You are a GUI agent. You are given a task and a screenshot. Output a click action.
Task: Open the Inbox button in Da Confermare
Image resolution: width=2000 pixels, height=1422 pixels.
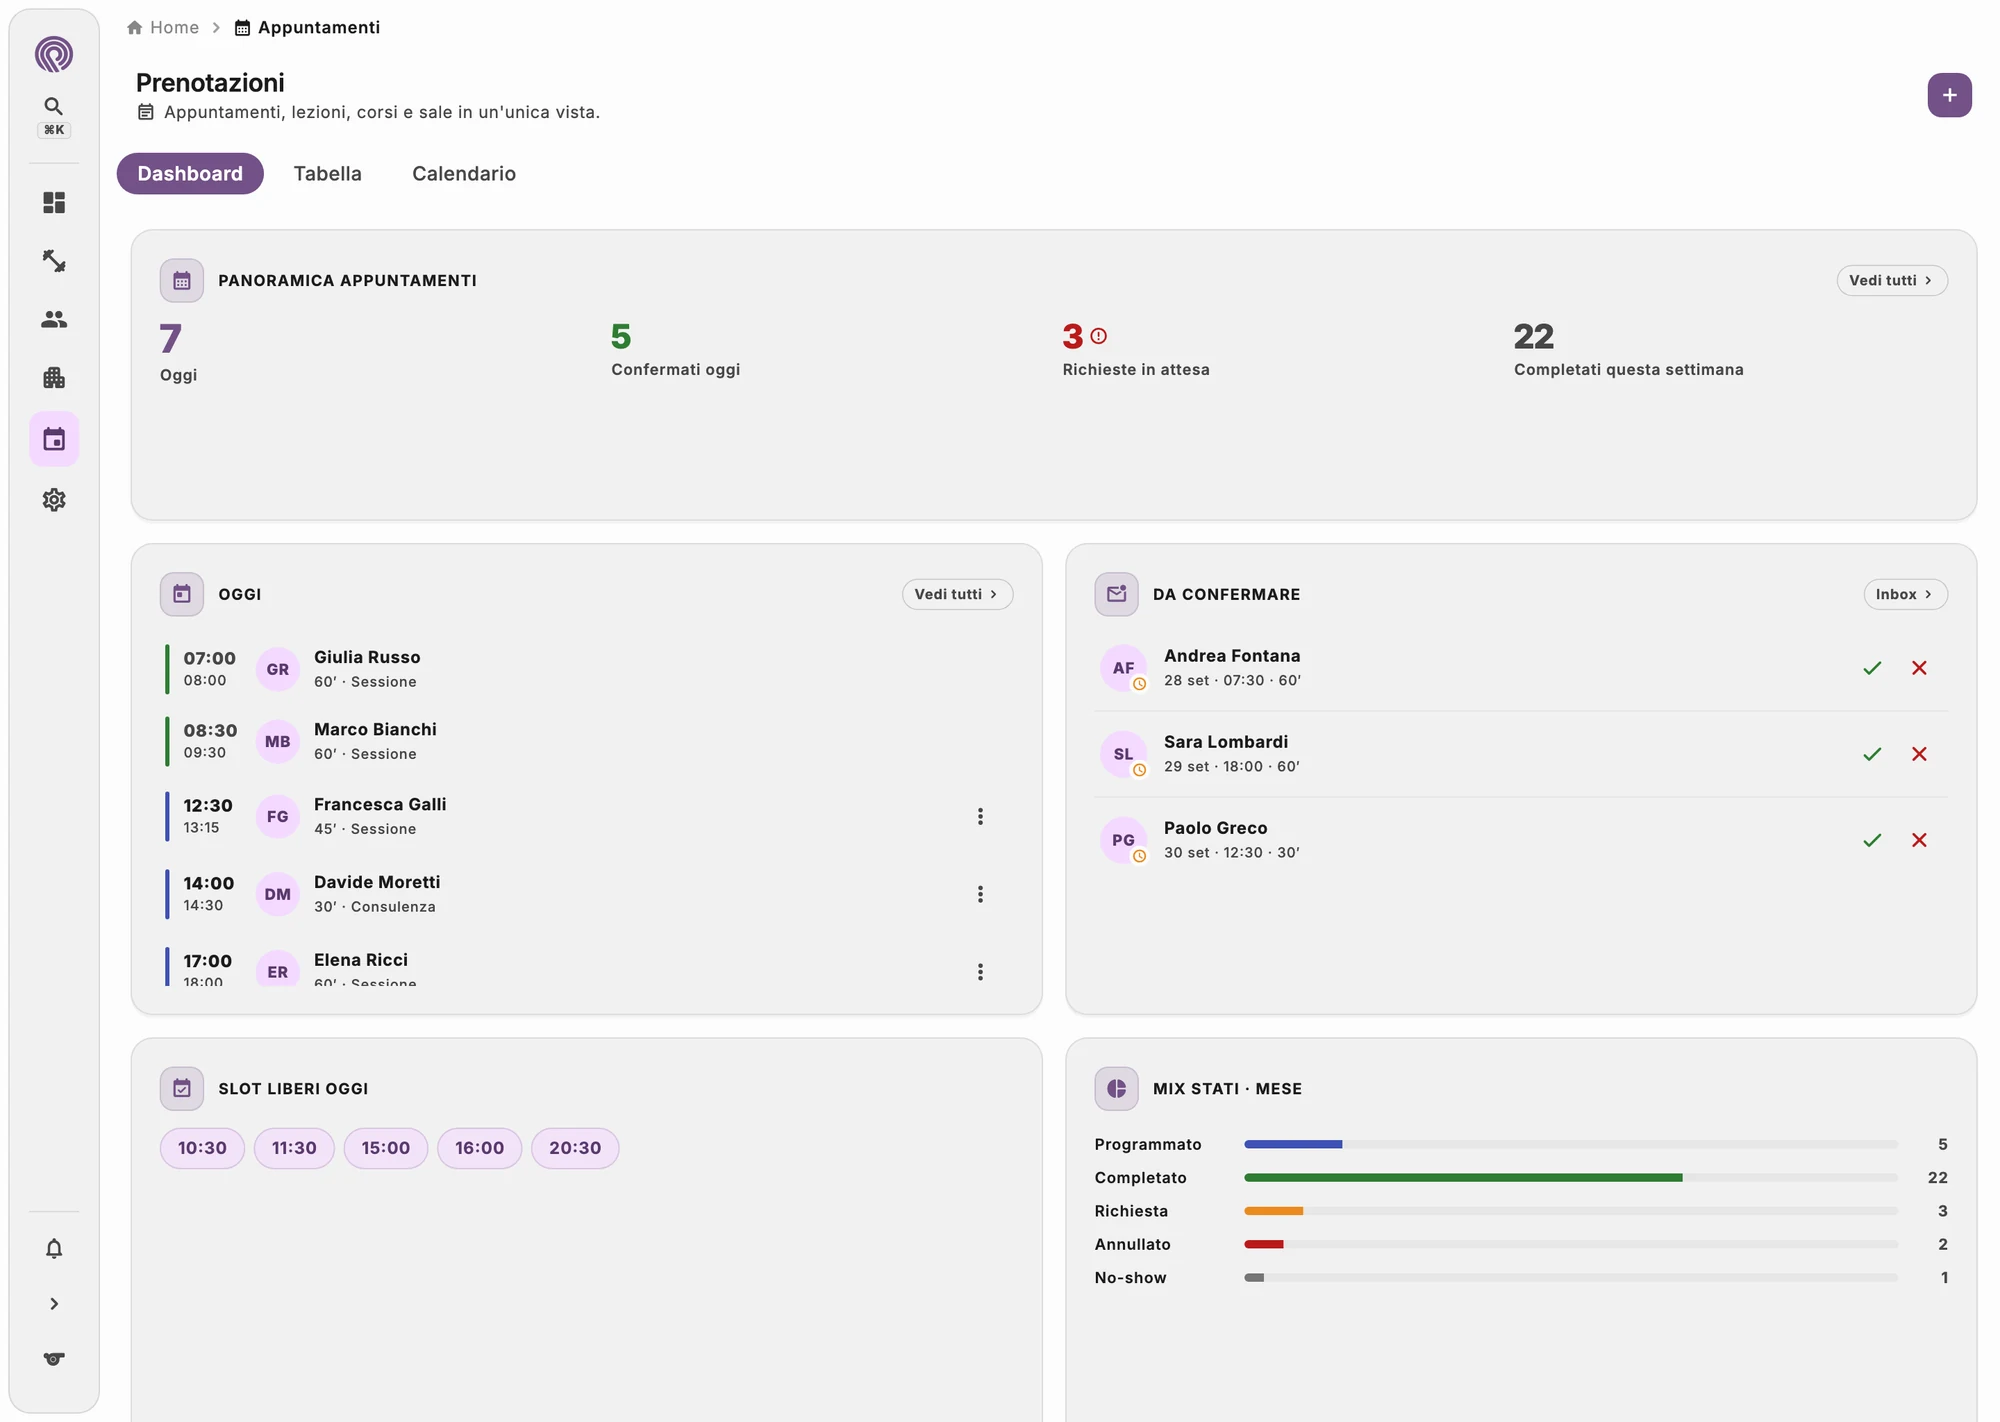pyautogui.click(x=1905, y=594)
